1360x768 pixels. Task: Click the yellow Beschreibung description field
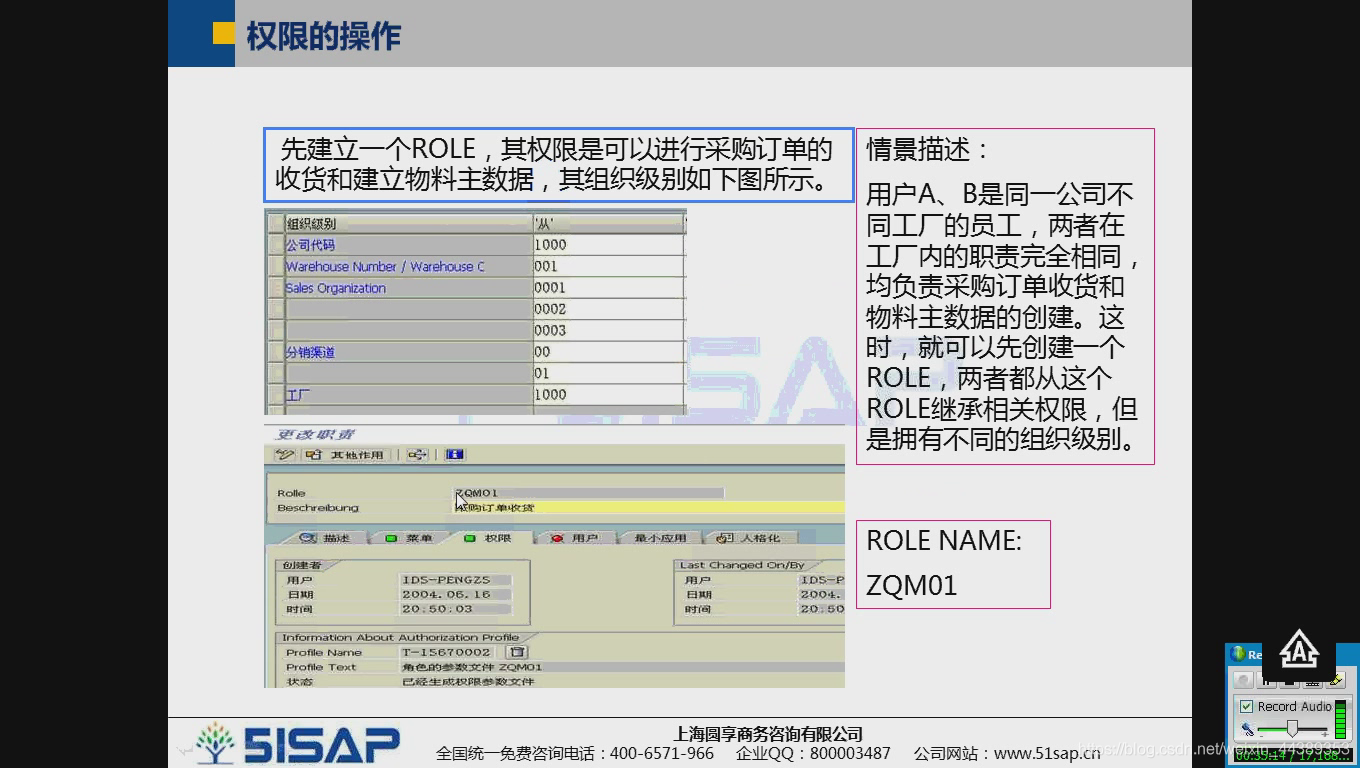pos(648,508)
